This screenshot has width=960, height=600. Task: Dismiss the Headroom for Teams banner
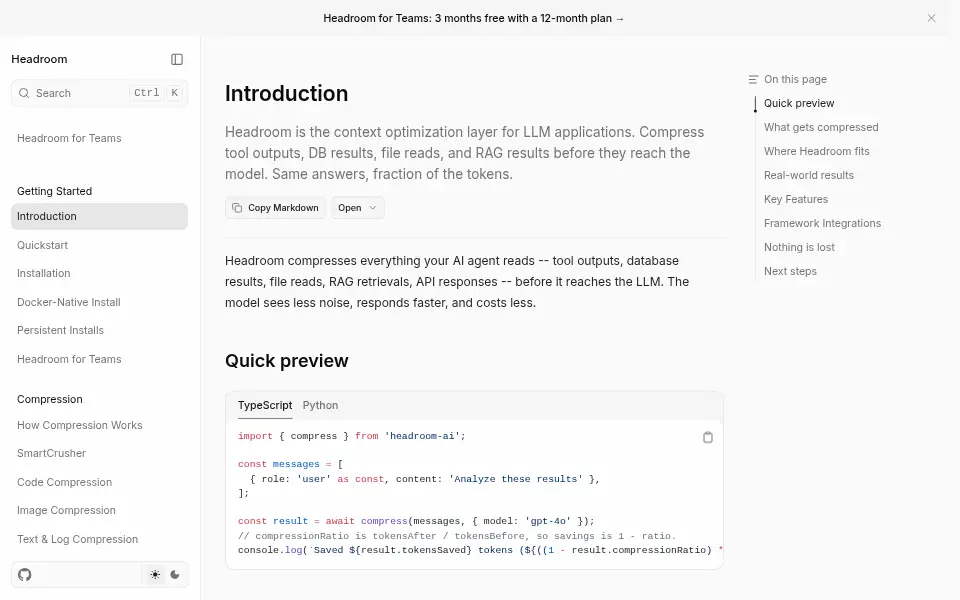click(931, 18)
